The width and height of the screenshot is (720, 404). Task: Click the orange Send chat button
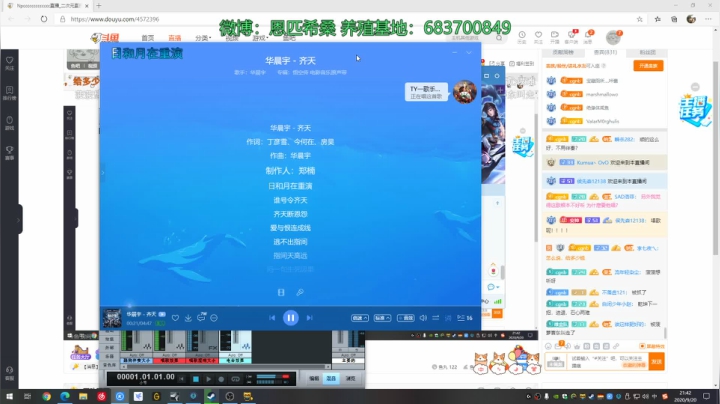(657, 362)
